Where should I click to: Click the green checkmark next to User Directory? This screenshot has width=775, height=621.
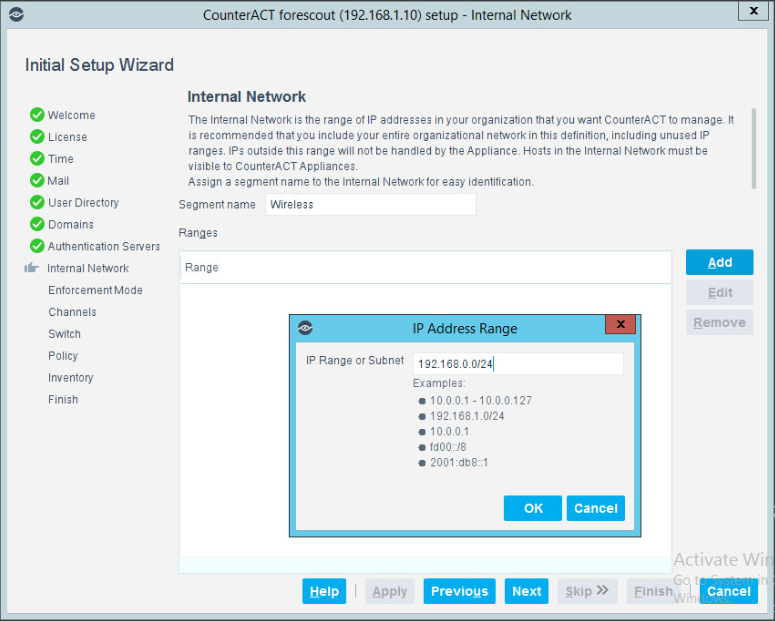[37, 202]
